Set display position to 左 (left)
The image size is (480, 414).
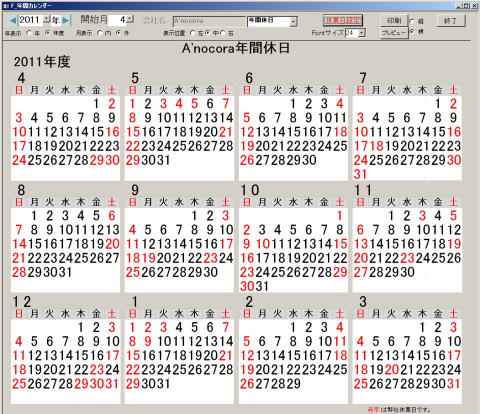pyautogui.click(x=192, y=33)
